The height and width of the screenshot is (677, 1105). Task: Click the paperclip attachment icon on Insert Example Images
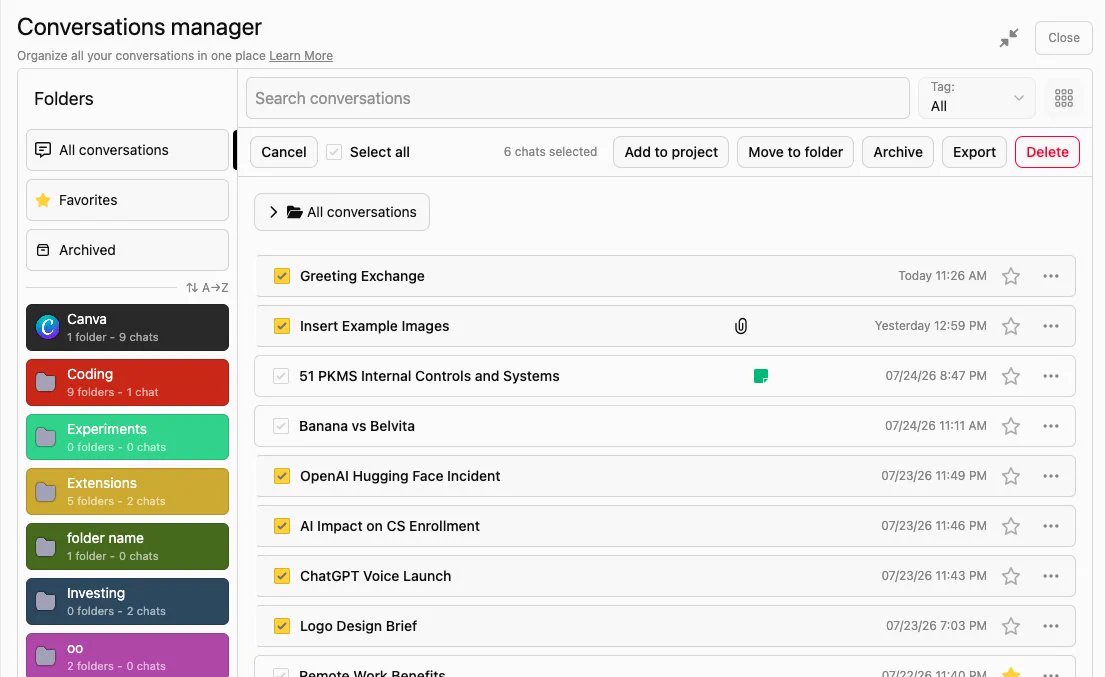click(x=741, y=326)
